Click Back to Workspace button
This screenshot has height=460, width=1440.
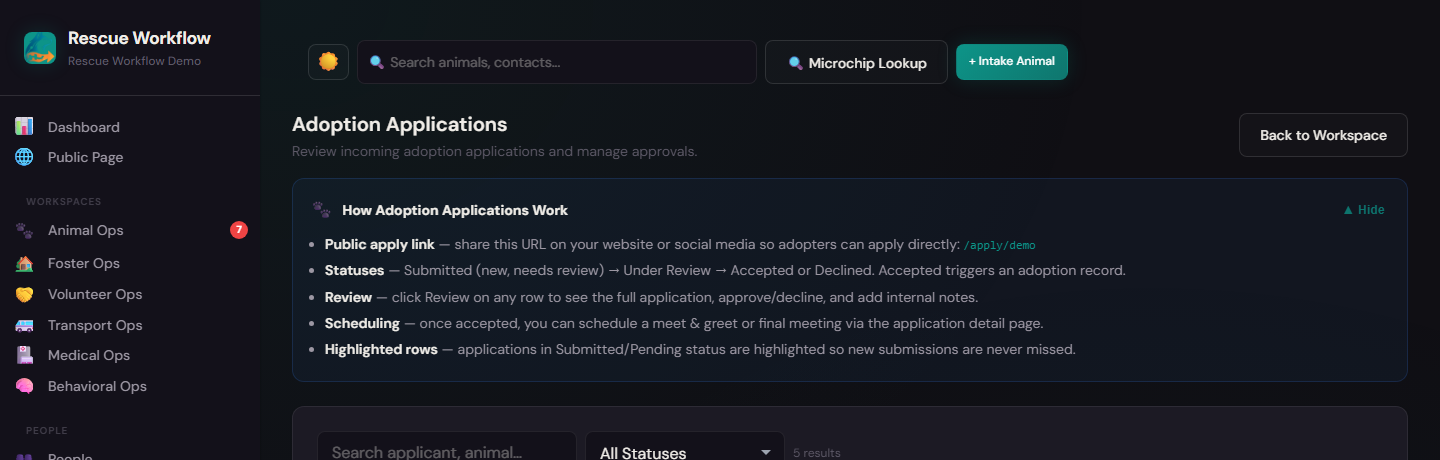(x=1323, y=135)
